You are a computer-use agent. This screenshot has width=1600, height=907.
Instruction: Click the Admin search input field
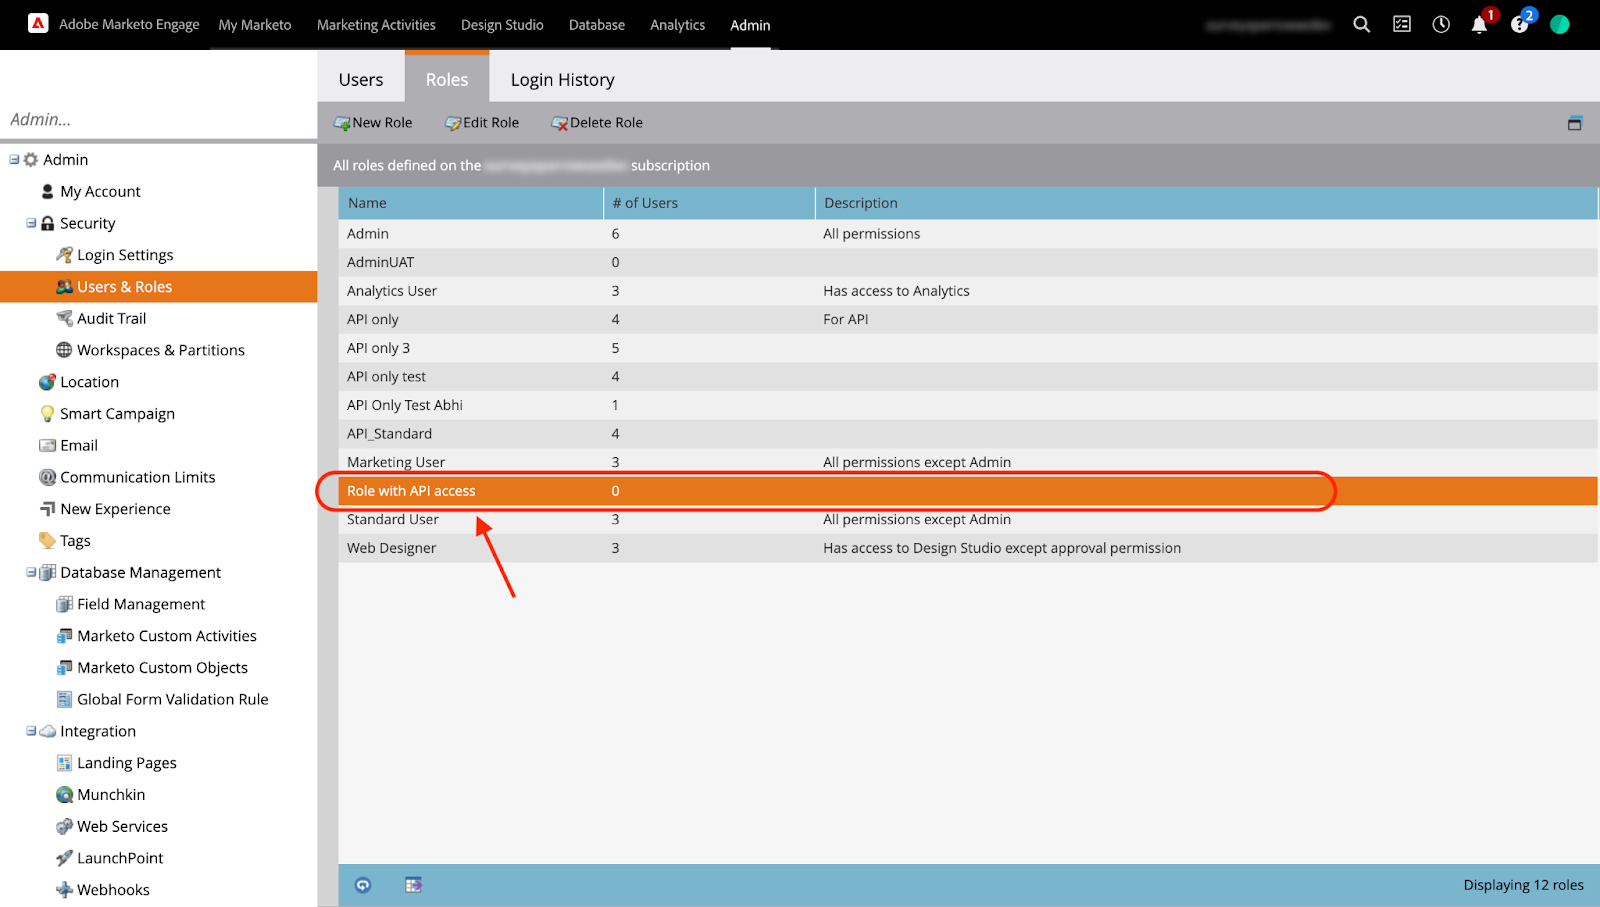[158, 120]
